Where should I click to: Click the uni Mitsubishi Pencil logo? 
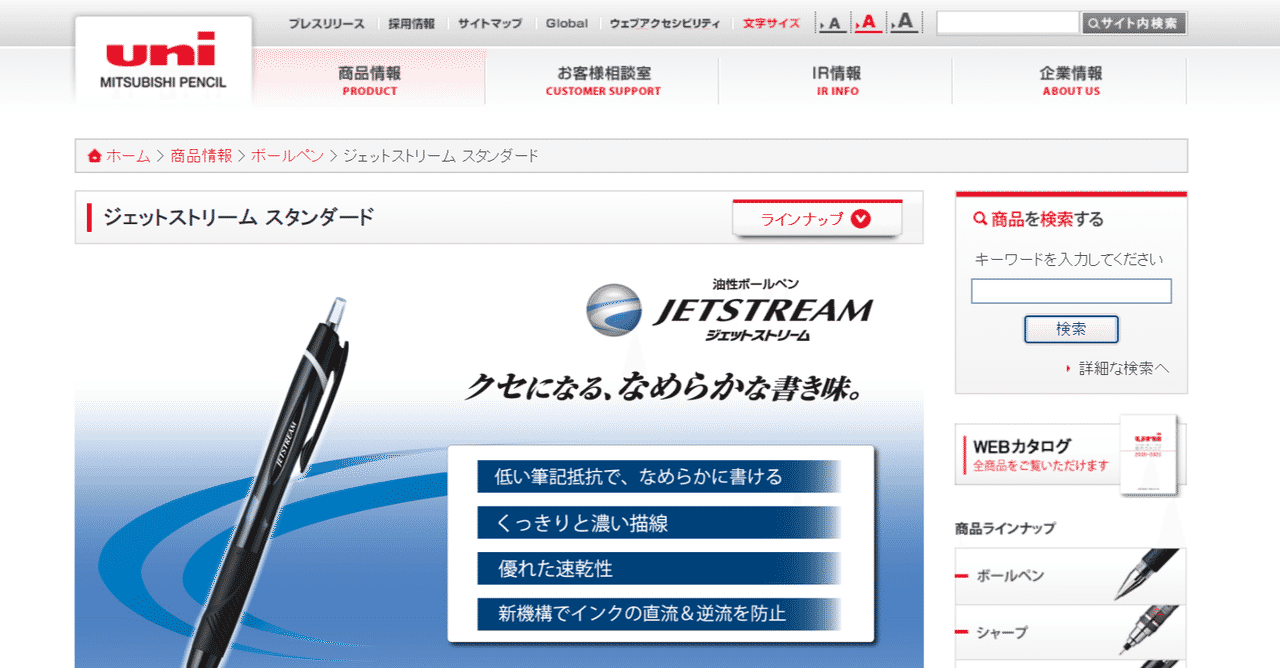pyautogui.click(x=163, y=61)
